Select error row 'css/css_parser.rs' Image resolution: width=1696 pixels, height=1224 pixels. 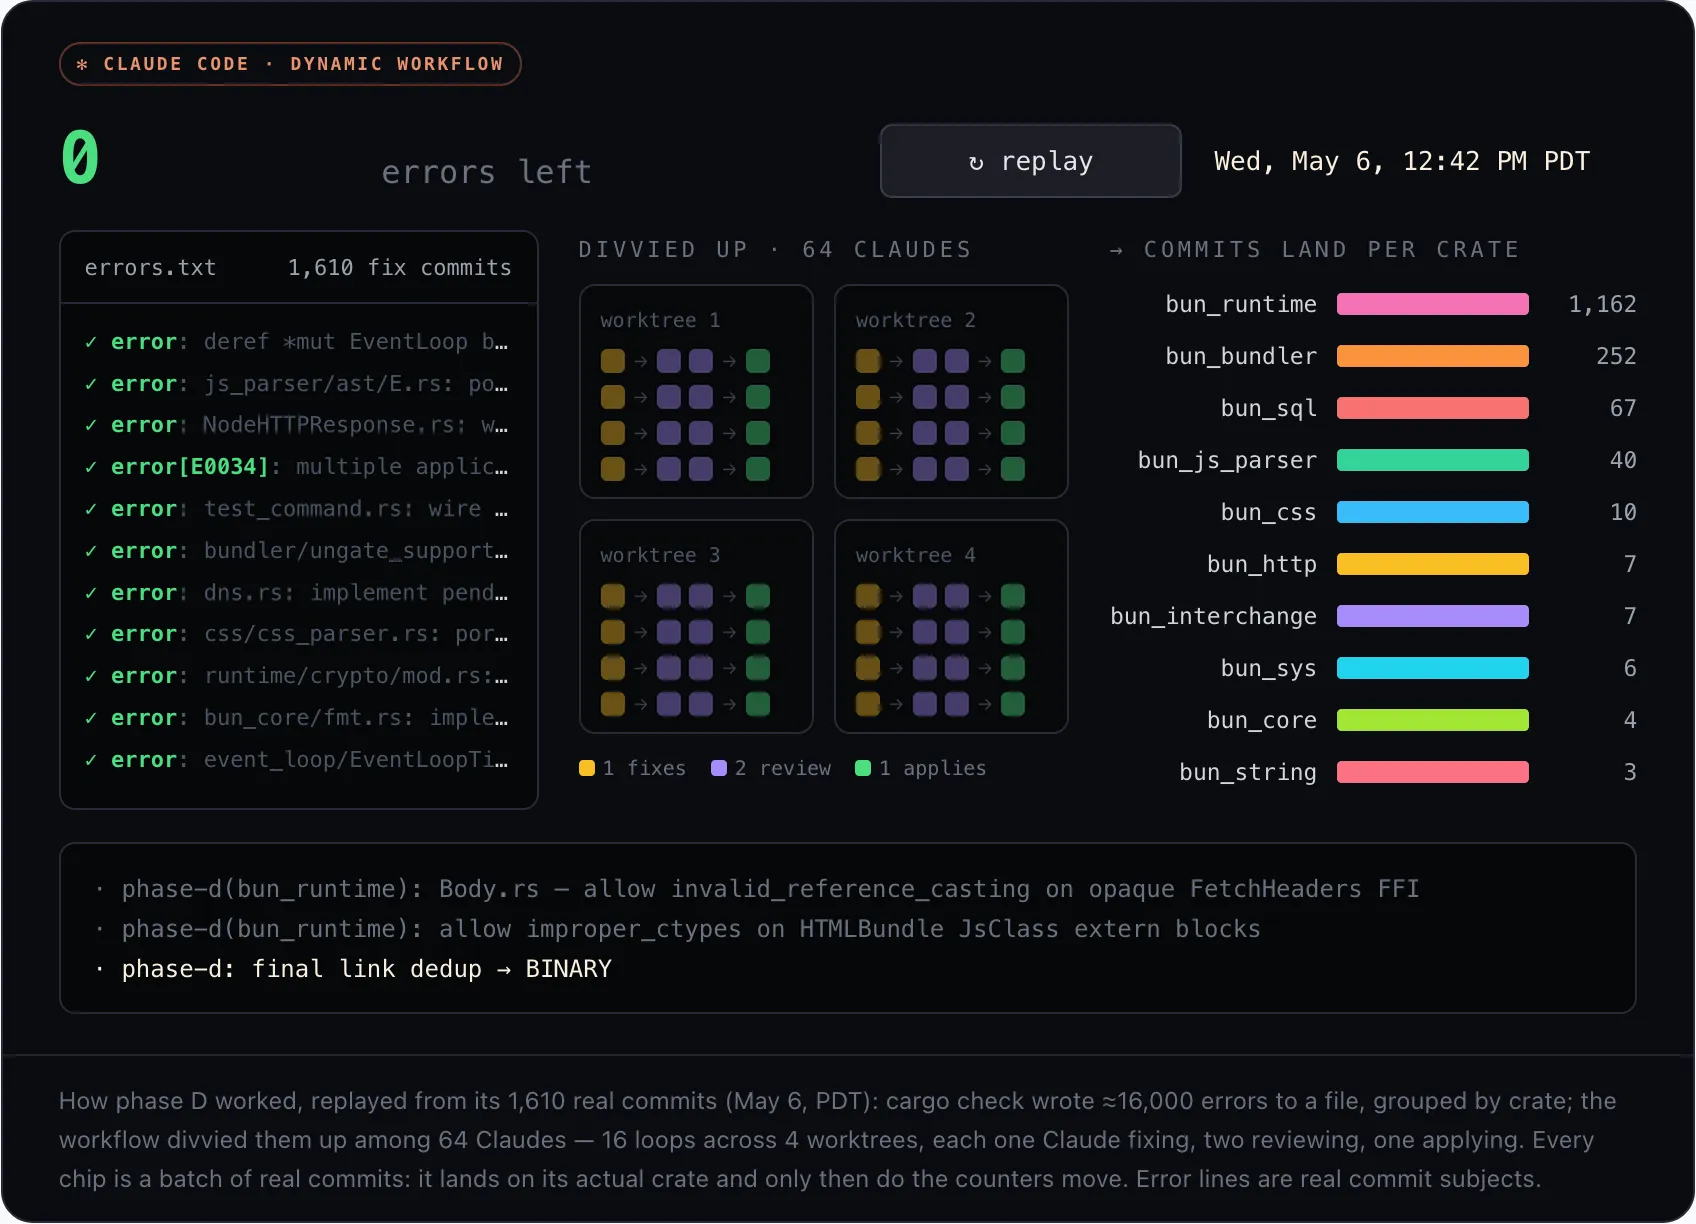(297, 634)
